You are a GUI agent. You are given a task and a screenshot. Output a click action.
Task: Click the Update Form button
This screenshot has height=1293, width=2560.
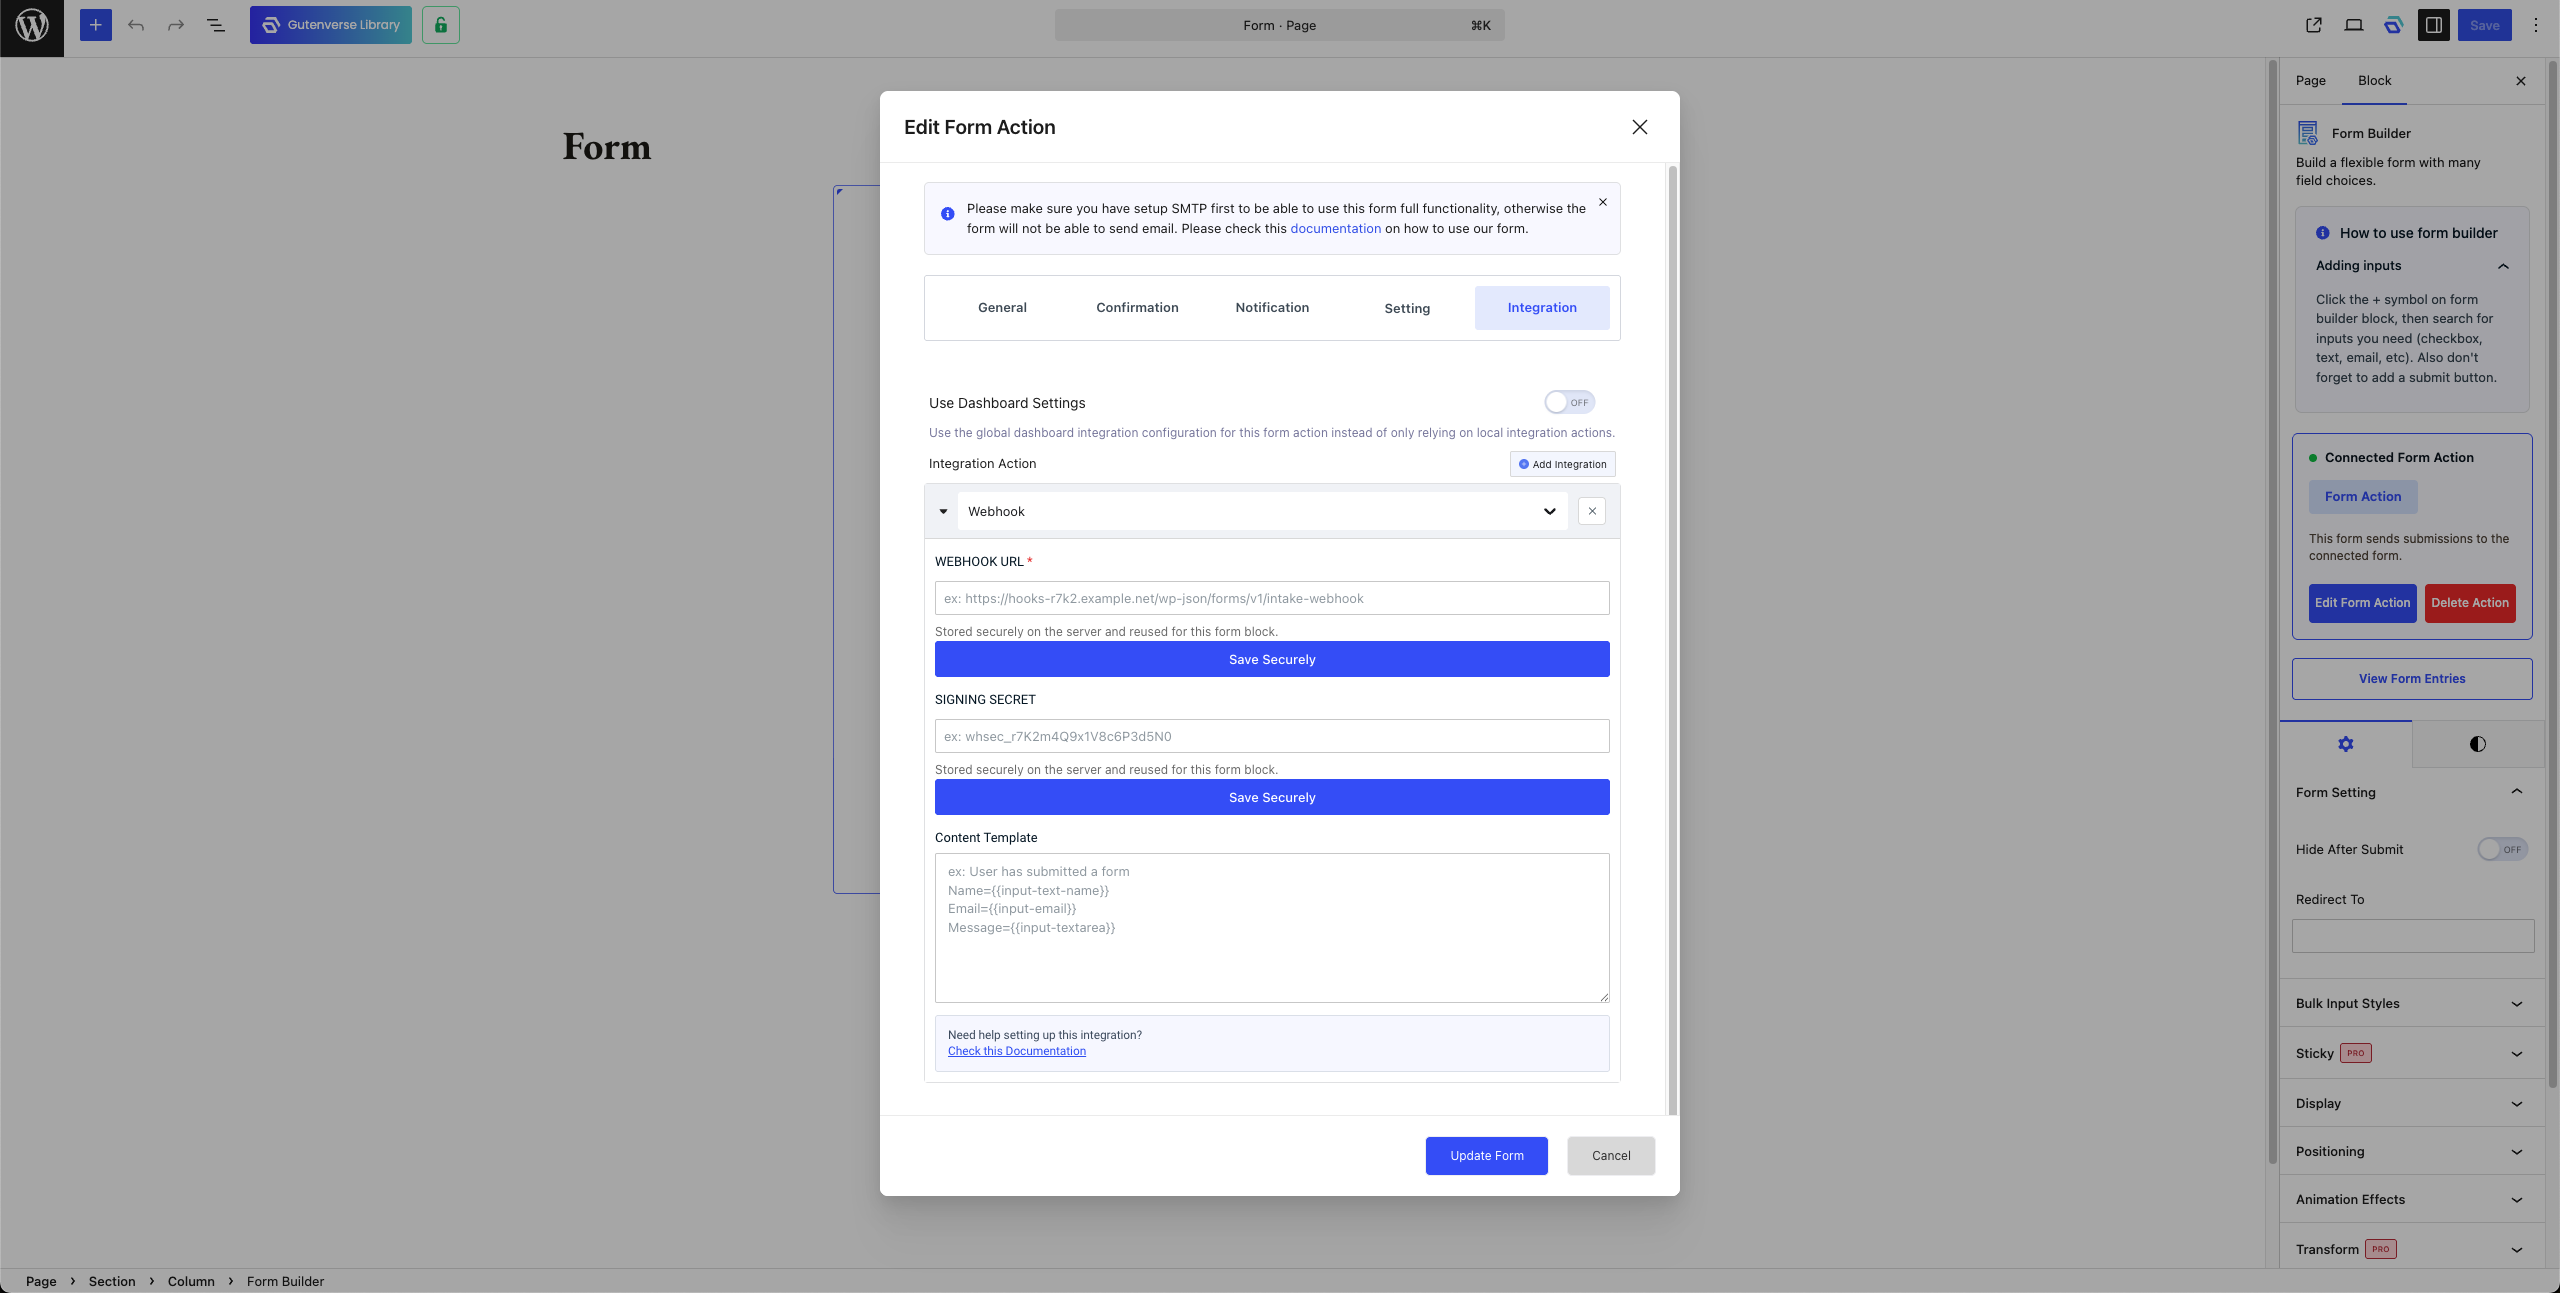point(1487,1156)
